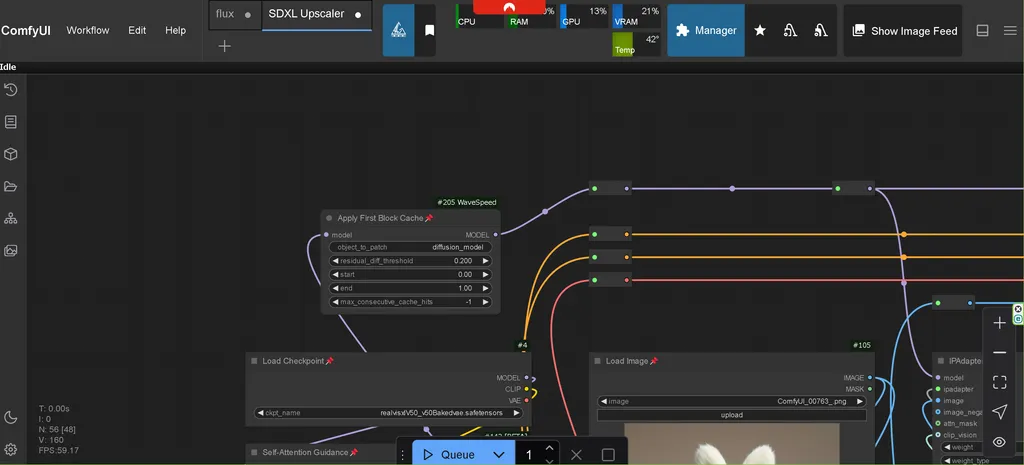Open the node library sidebar icon
The width and height of the screenshot is (1024, 465).
10,122
